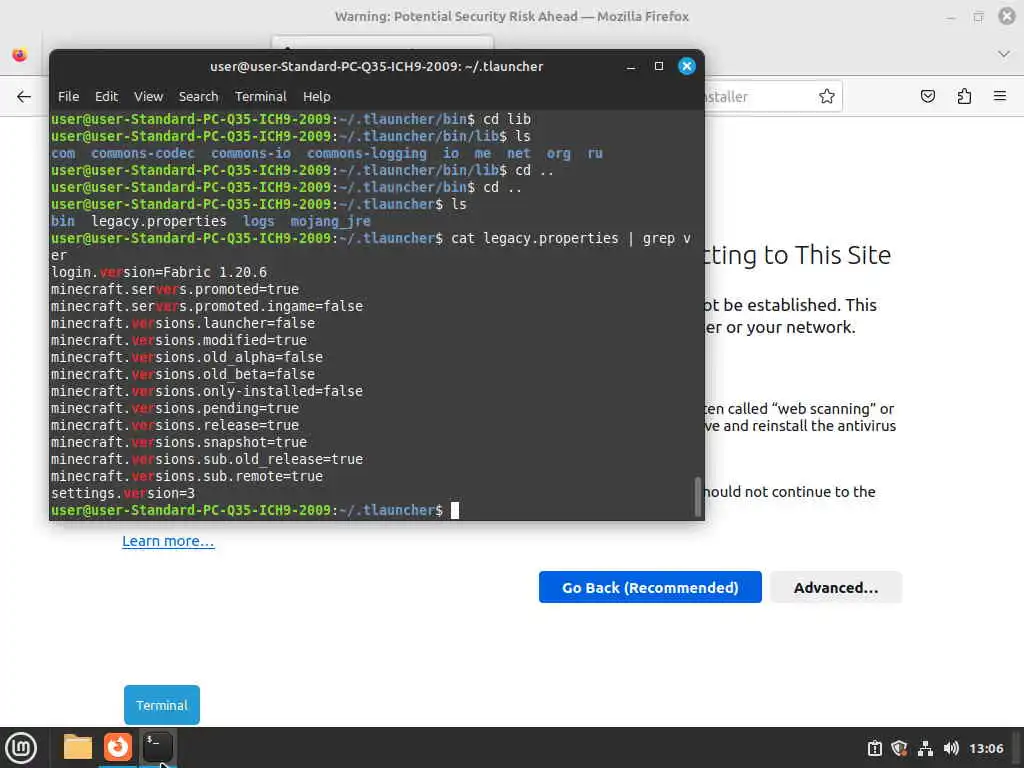Go back with Firefox back arrow
The height and width of the screenshot is (768, 1024).
point(24,97)
